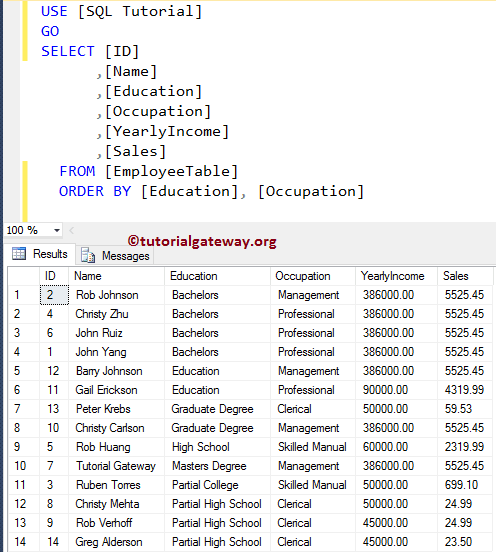Click the Peter Krebs name cell
Viewport: 496px width, 552px height.
(117, 409)
